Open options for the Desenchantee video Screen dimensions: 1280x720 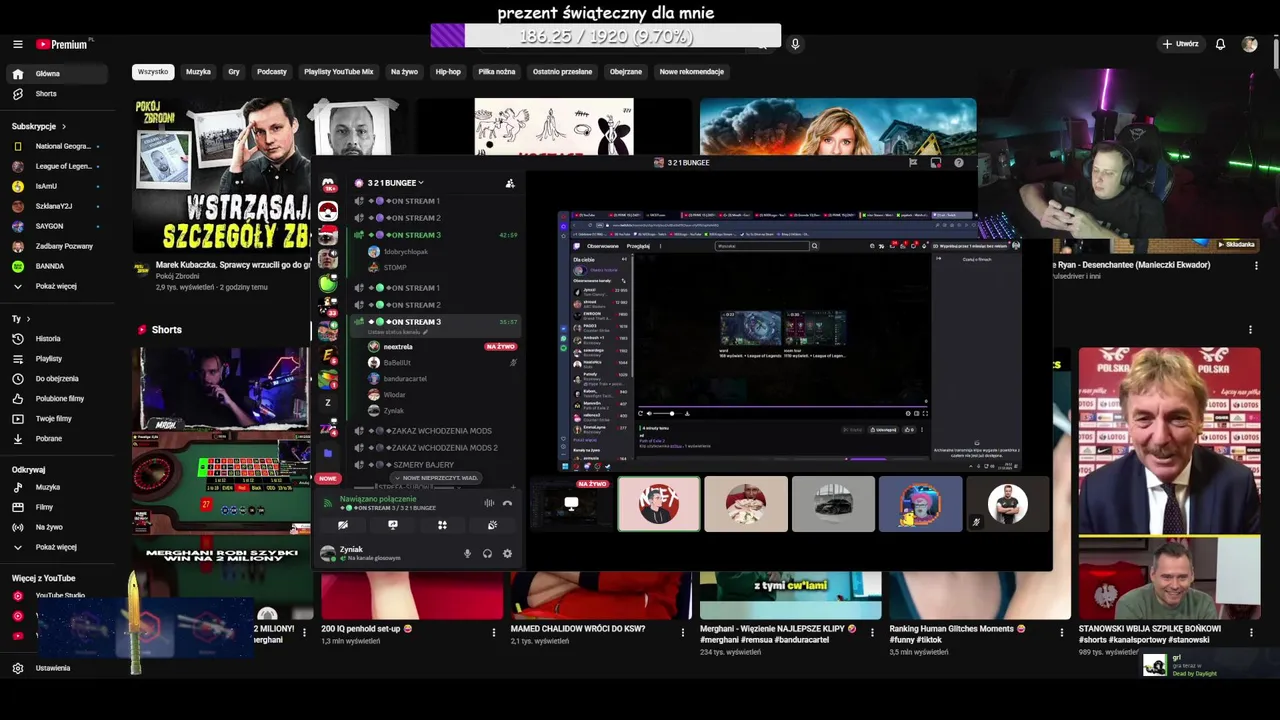coord(1256,266)
